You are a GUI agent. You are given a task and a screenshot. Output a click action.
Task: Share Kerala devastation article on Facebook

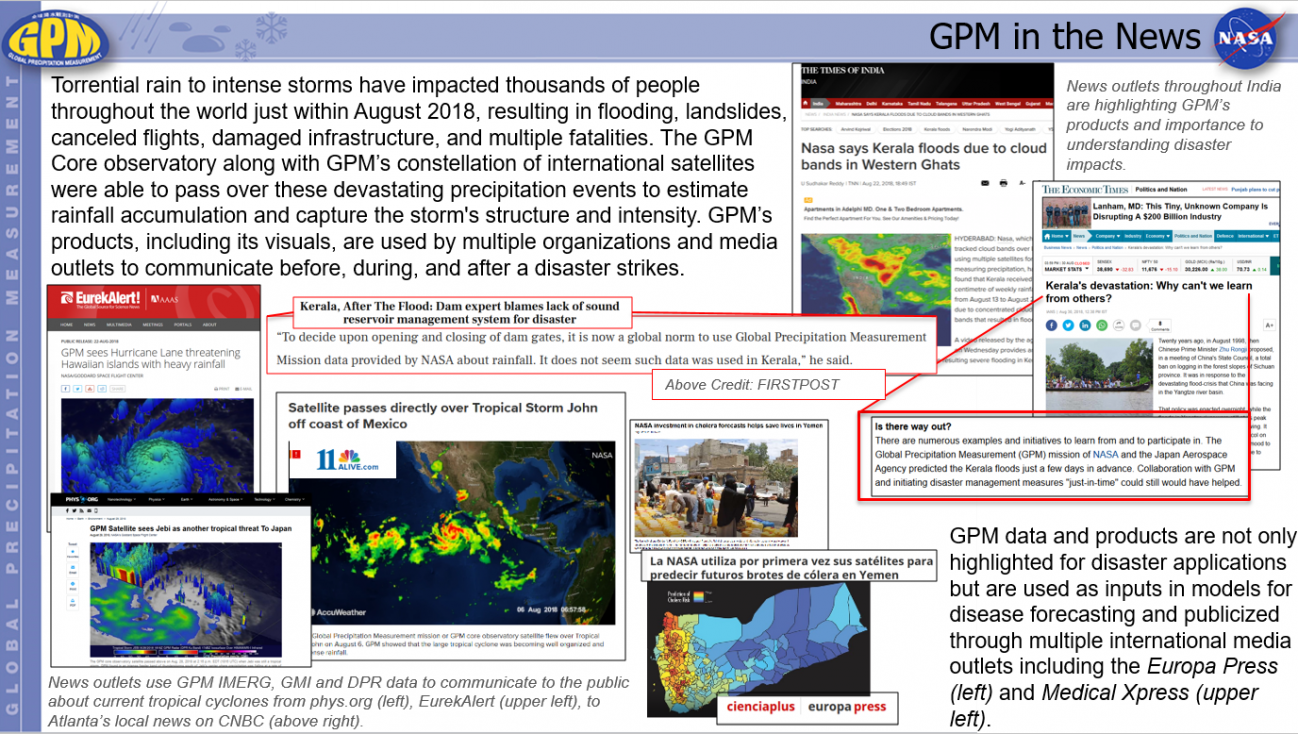tap(1051, 325)
